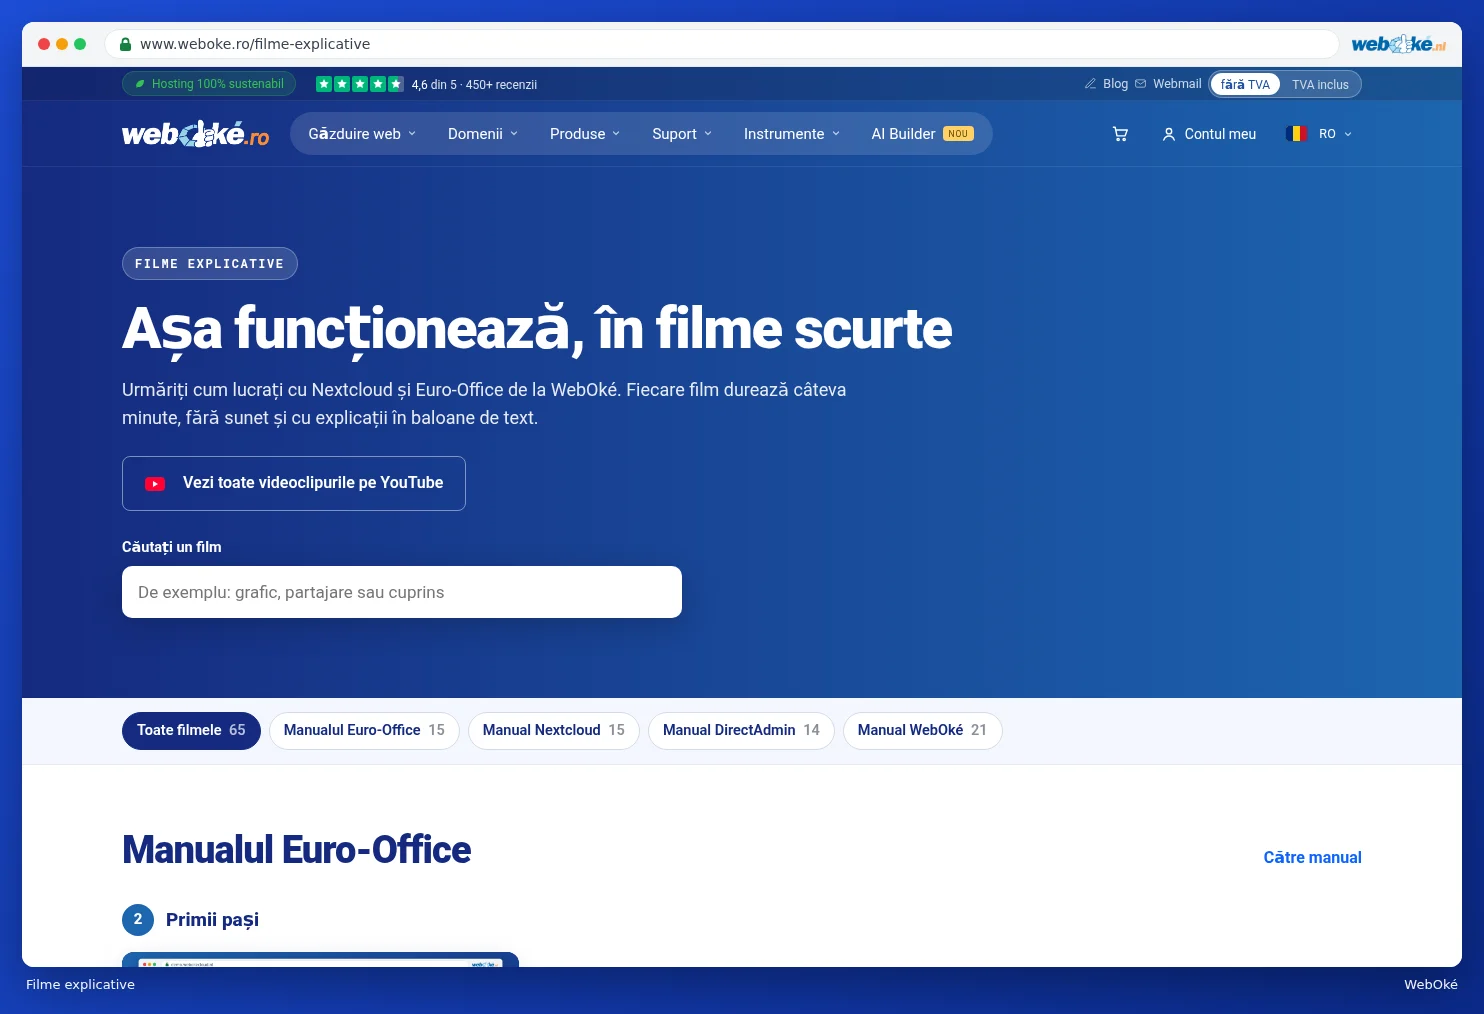
Task: Click the "Hosting 100% sustenabil" badge
Action: point(209,84)
